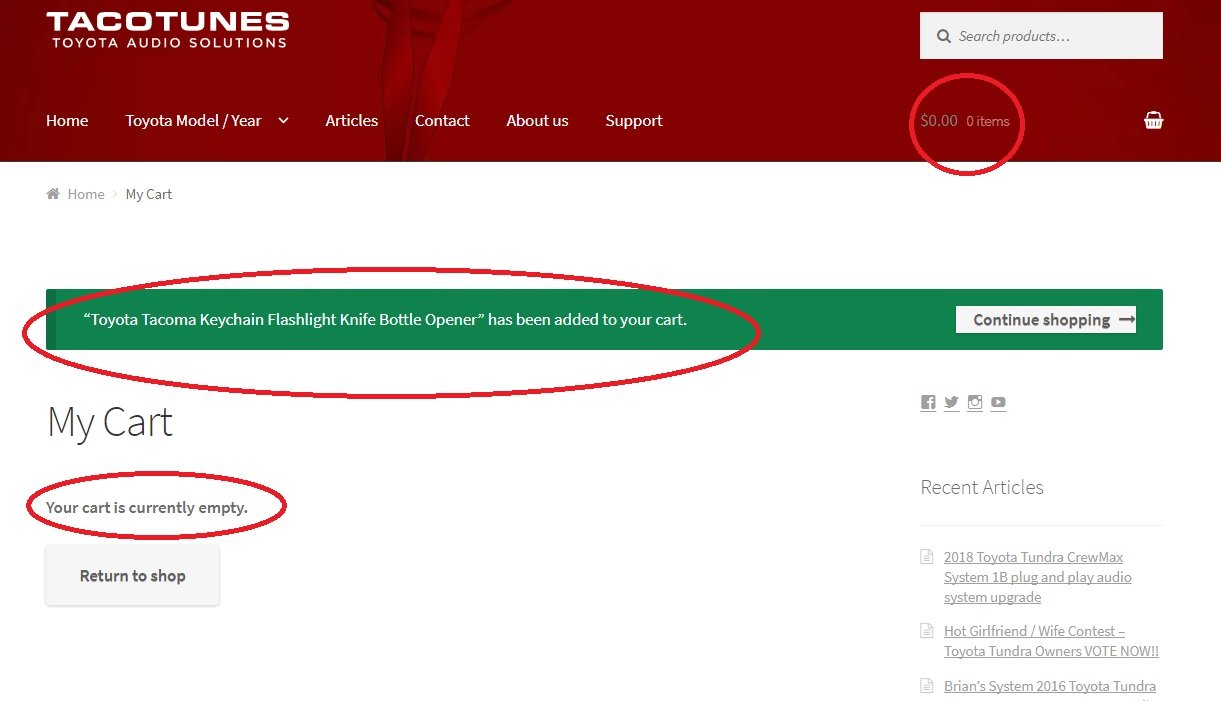This screenshot has height=701, width=1221.
Task: Open the About us page
Action: 537,121
